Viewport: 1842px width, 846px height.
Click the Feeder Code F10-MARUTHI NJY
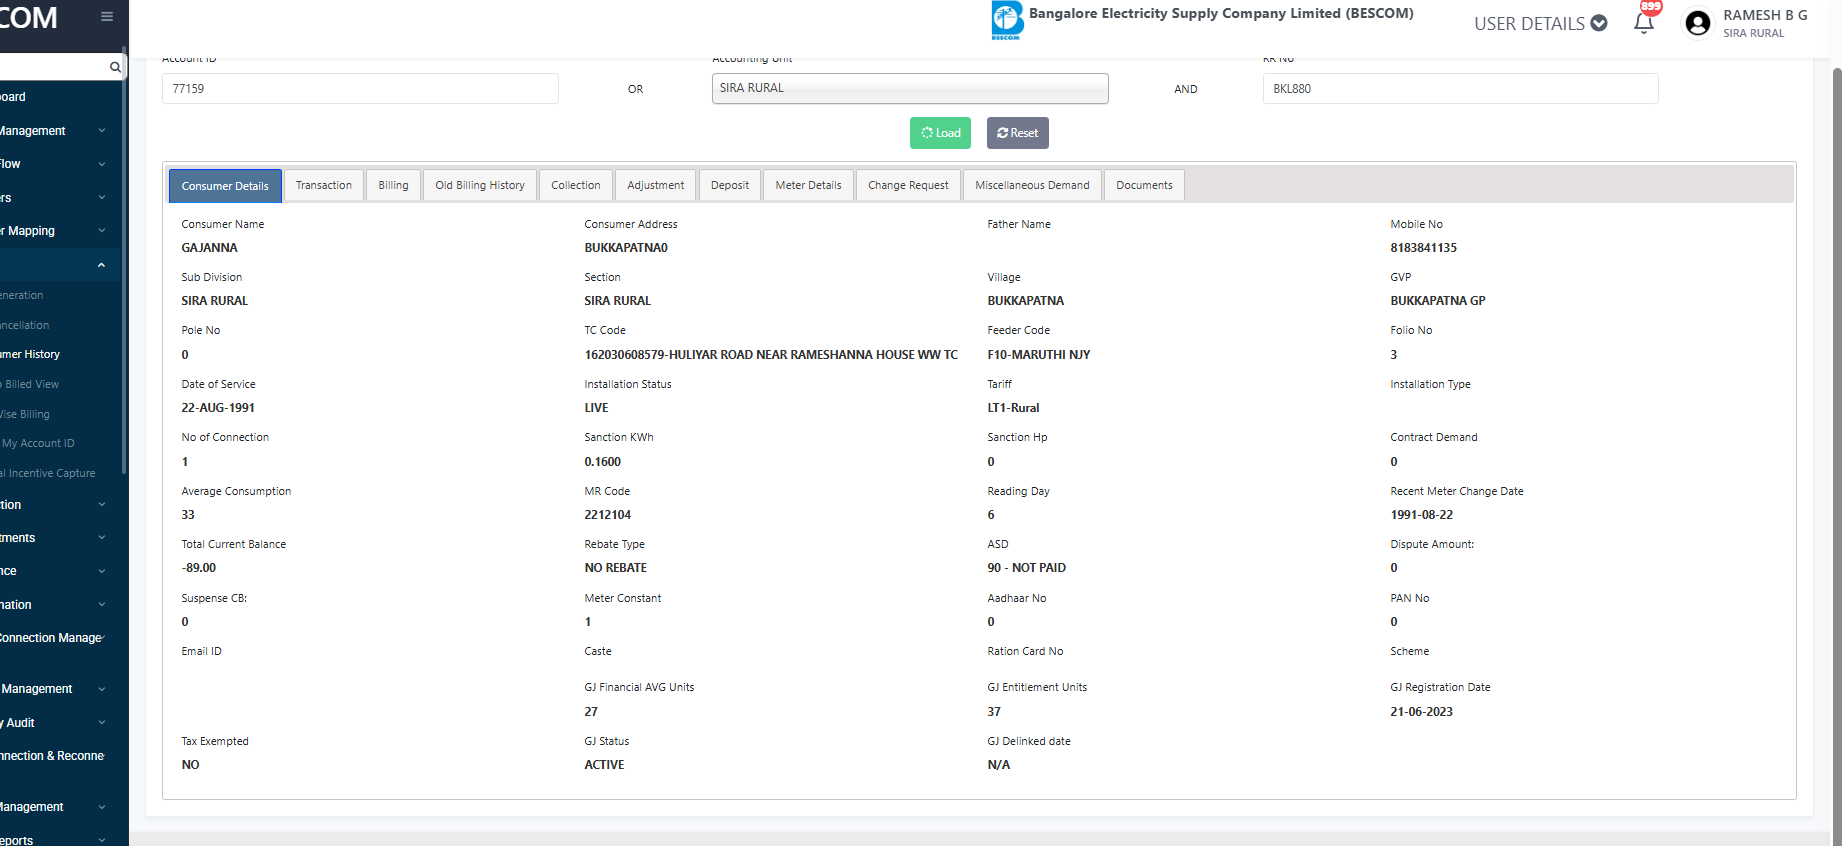1038,355
